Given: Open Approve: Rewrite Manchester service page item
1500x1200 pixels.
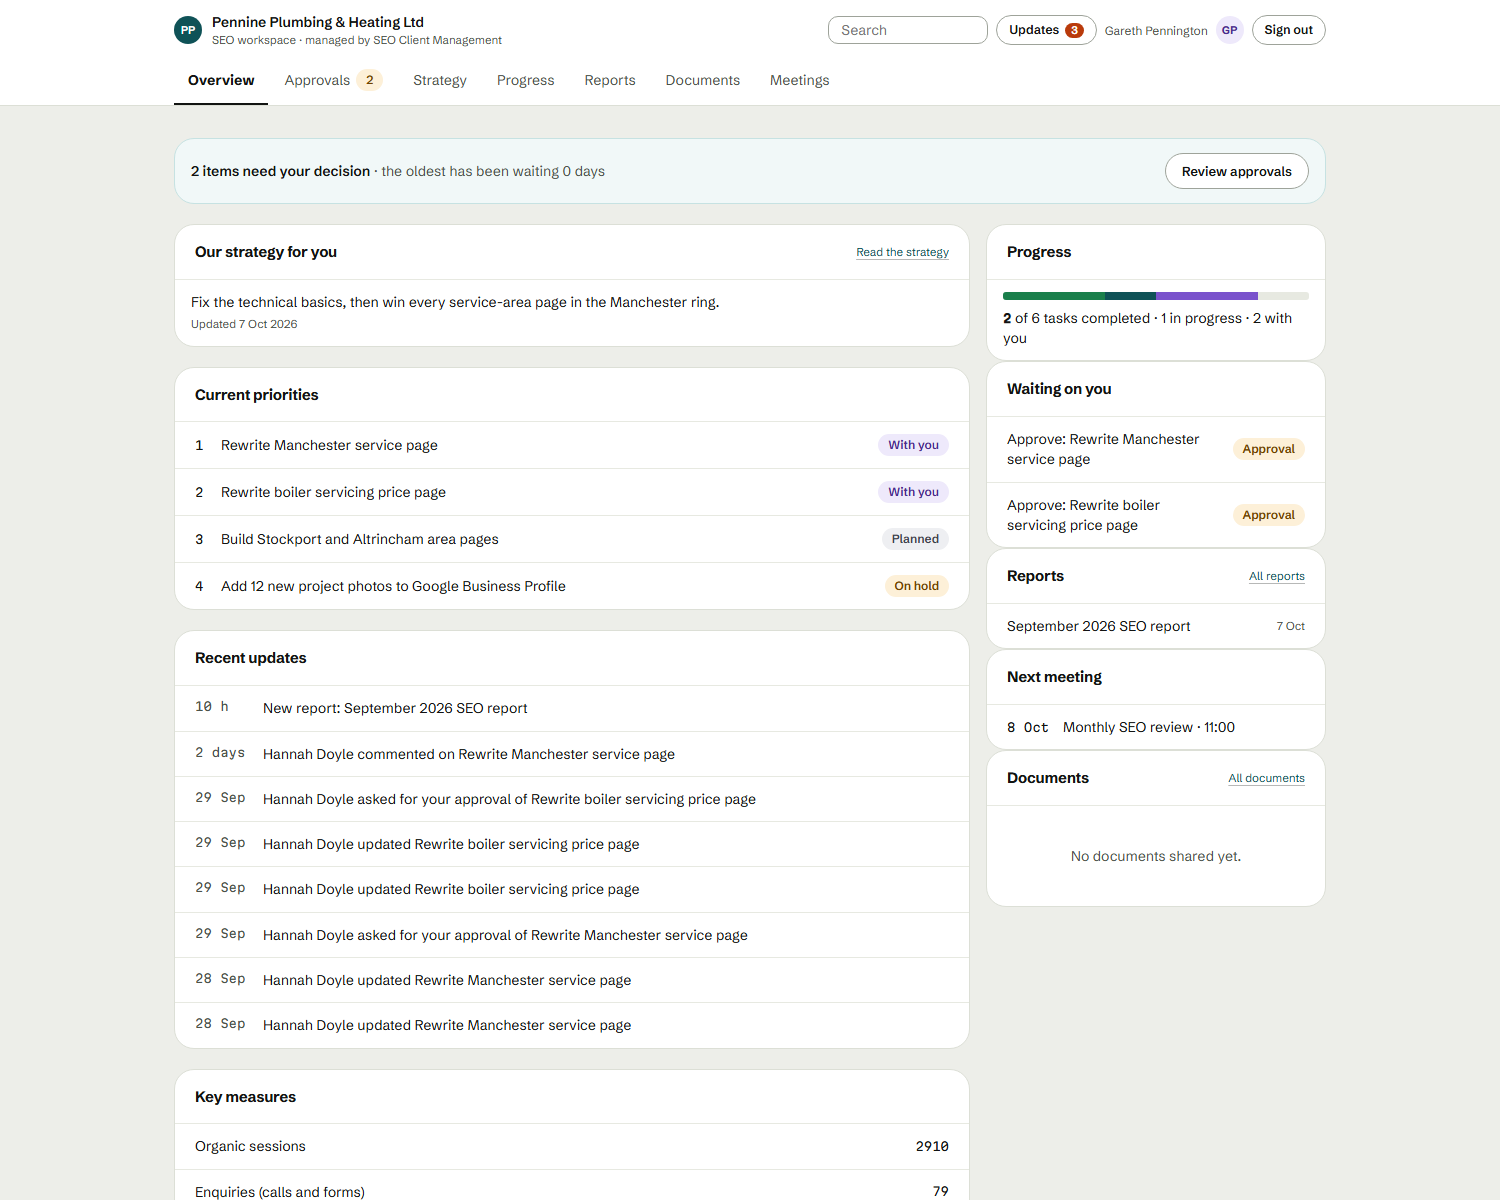Looking at the screenshot, I should click(x=1156, y=449).
